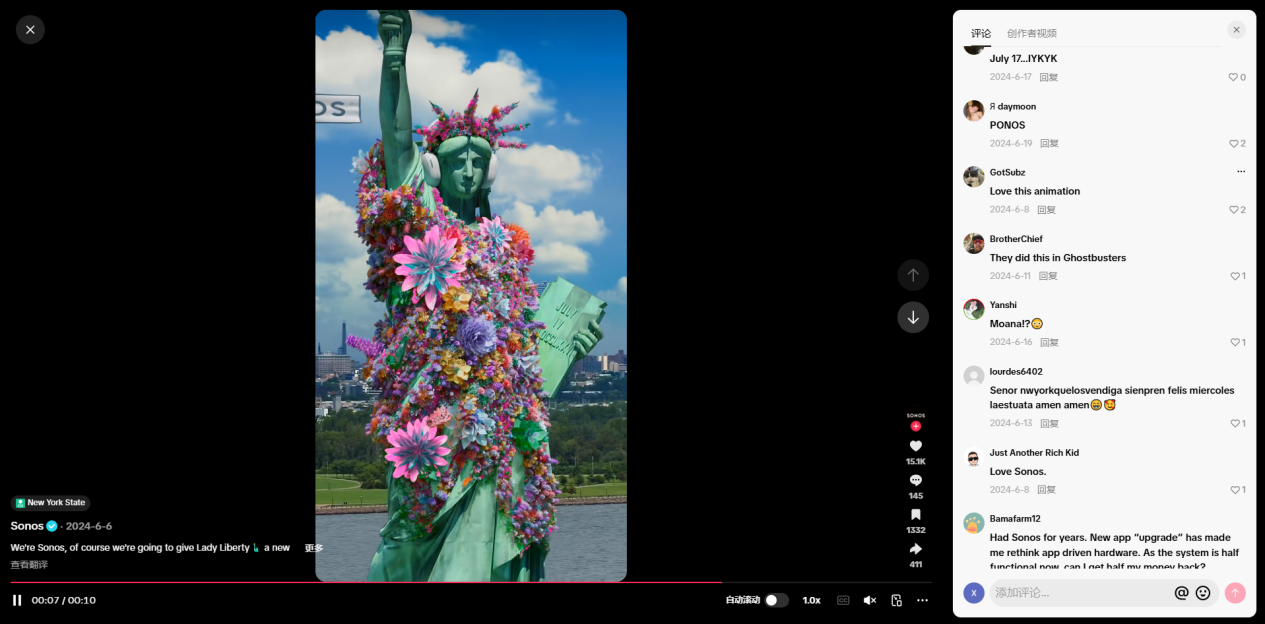Reply to BrotherChief's comment

click(1048, 276)
